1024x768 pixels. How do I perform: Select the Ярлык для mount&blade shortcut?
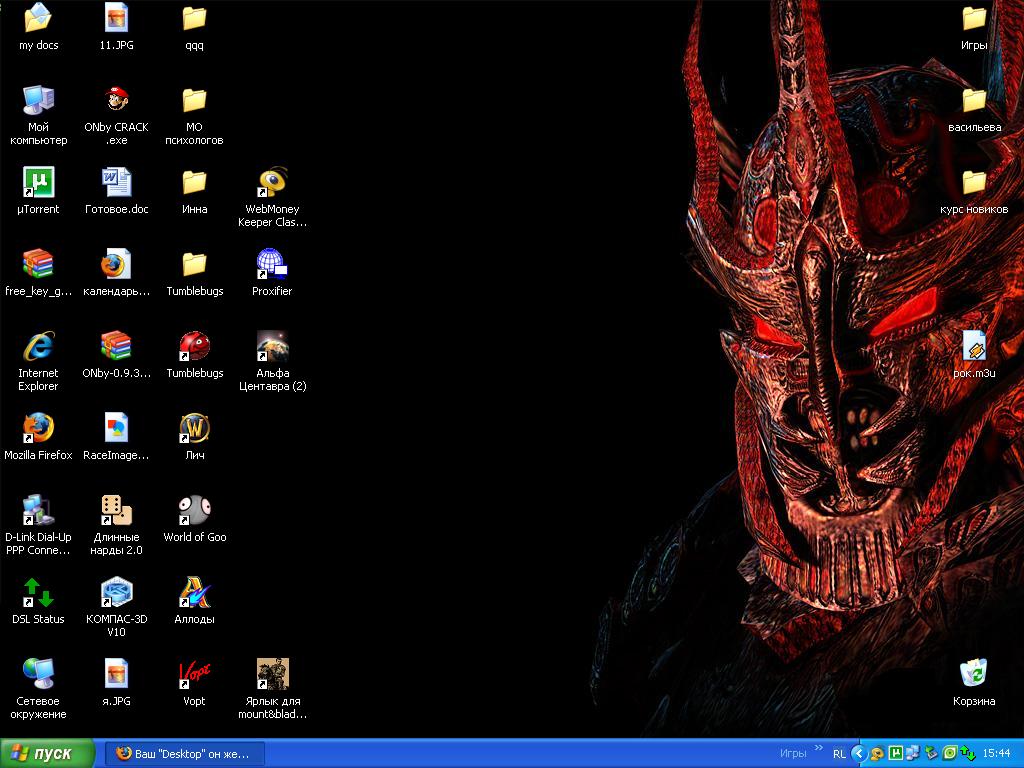coord(272,674)
